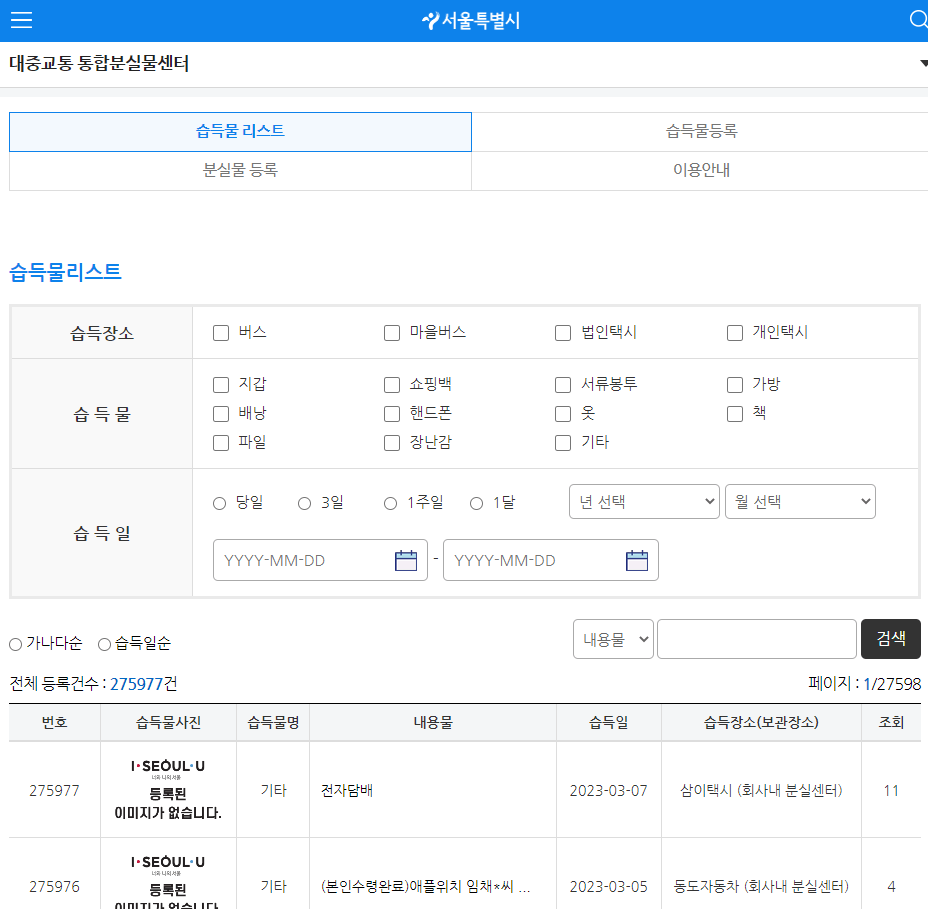Expand the 대중교통 통합분실물센터 selector chevron

921,62
